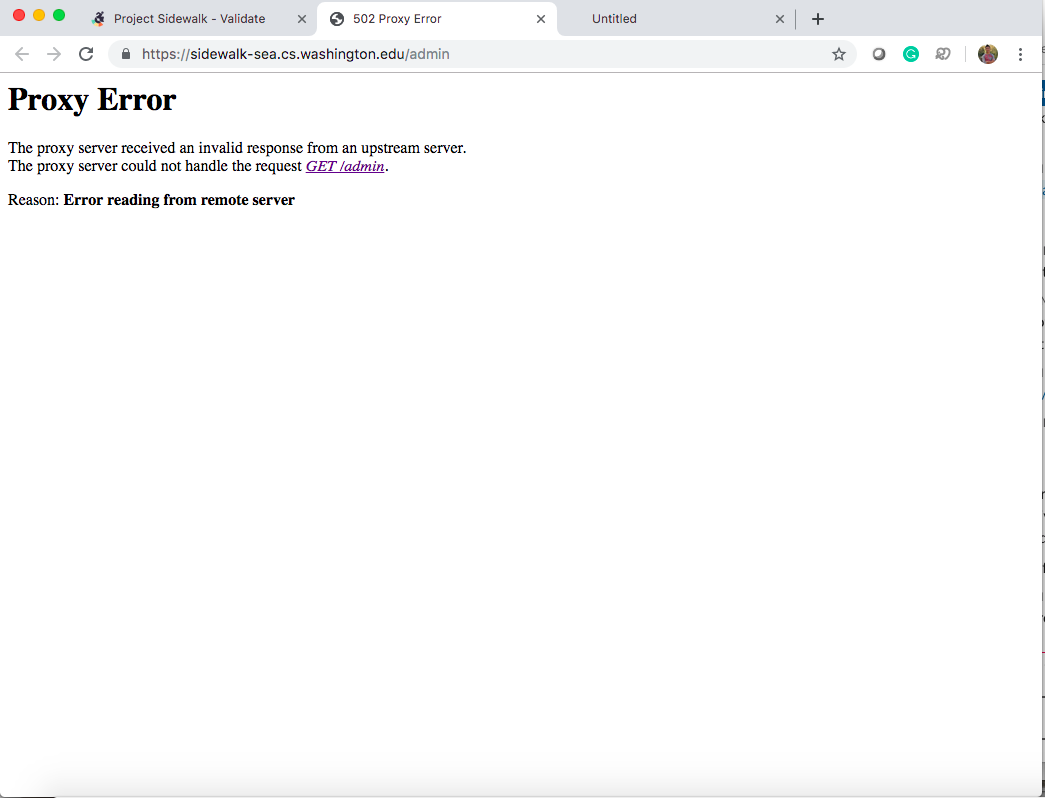
Task: Click the browser forward arrow
Action: 54,54
